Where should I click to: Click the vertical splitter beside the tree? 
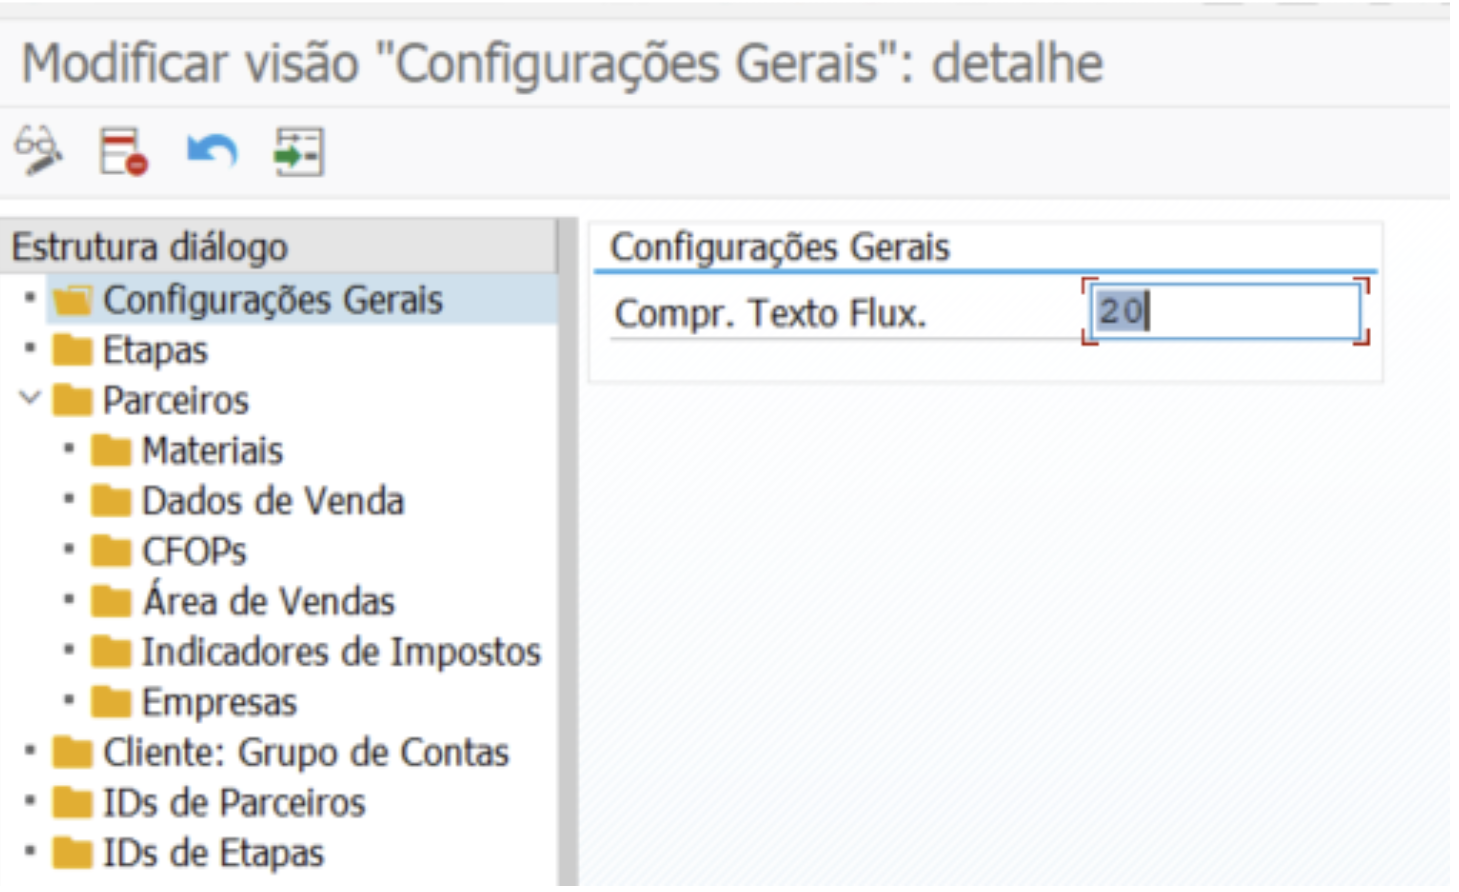coord(567,550)
